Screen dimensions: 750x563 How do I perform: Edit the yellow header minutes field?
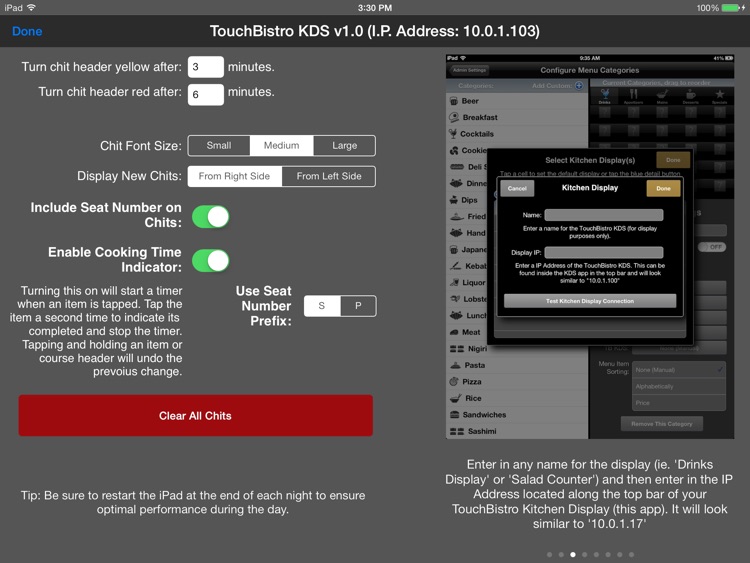click(206, 67)
